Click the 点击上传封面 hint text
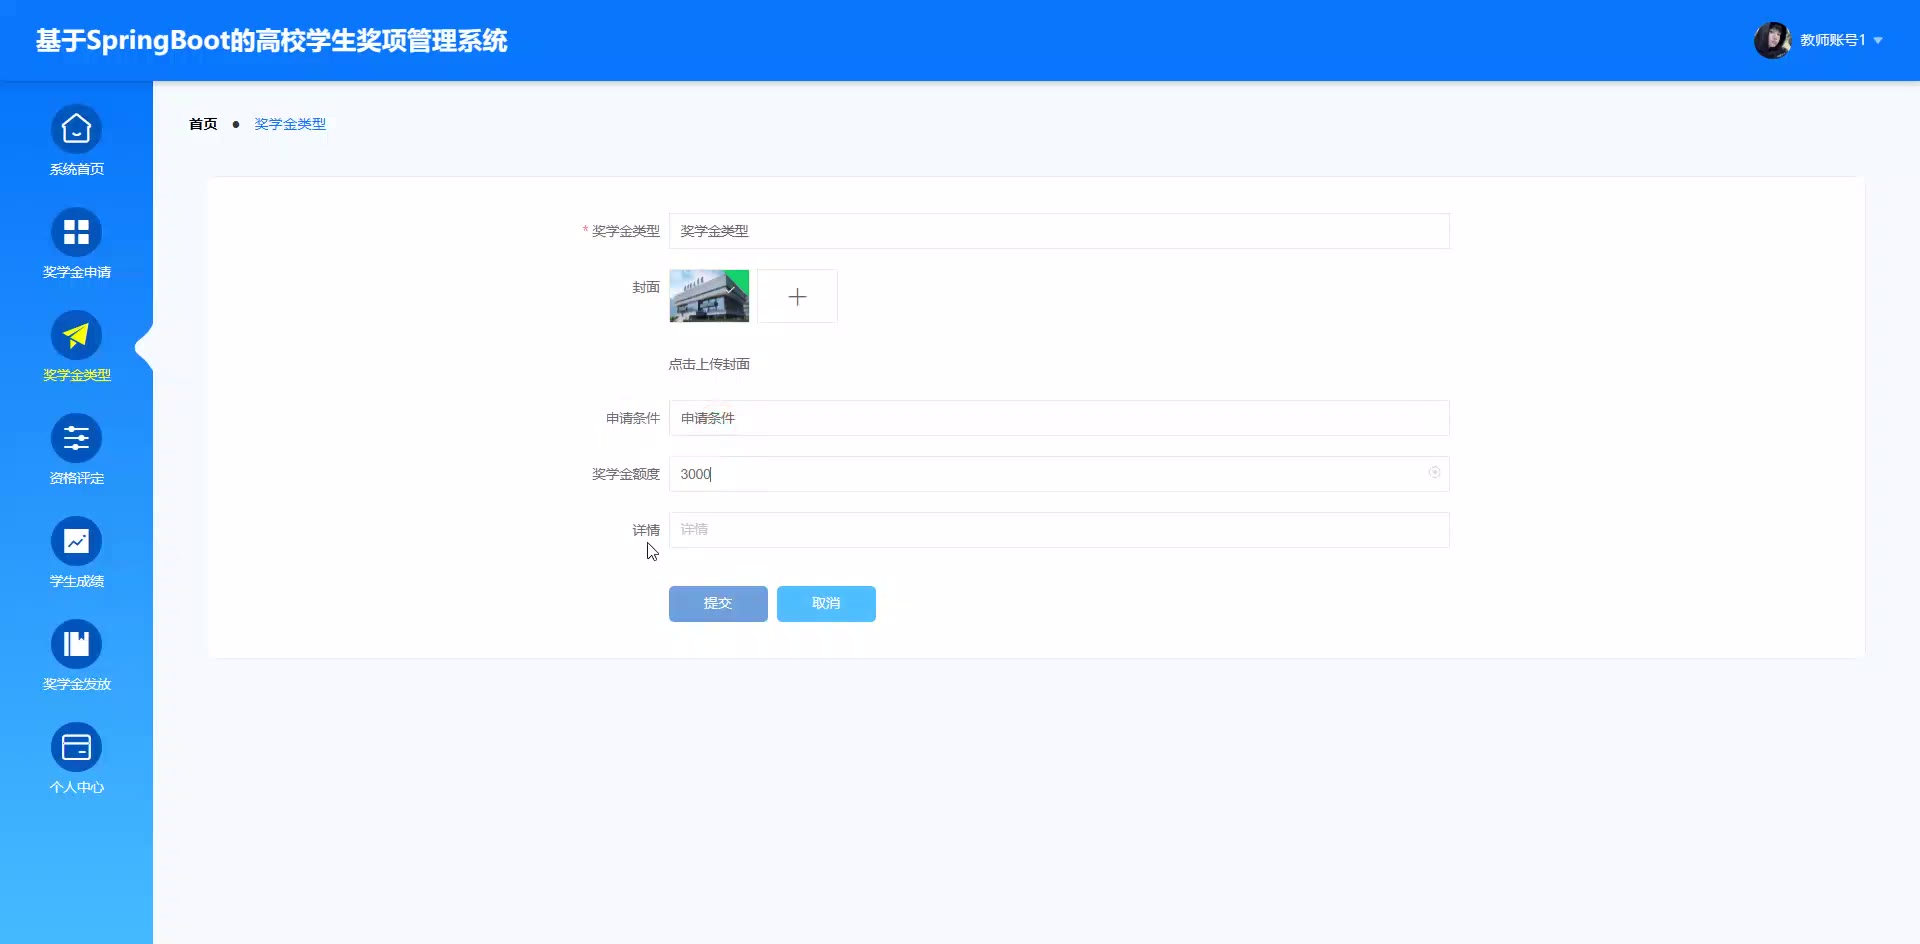 point(709,364)
